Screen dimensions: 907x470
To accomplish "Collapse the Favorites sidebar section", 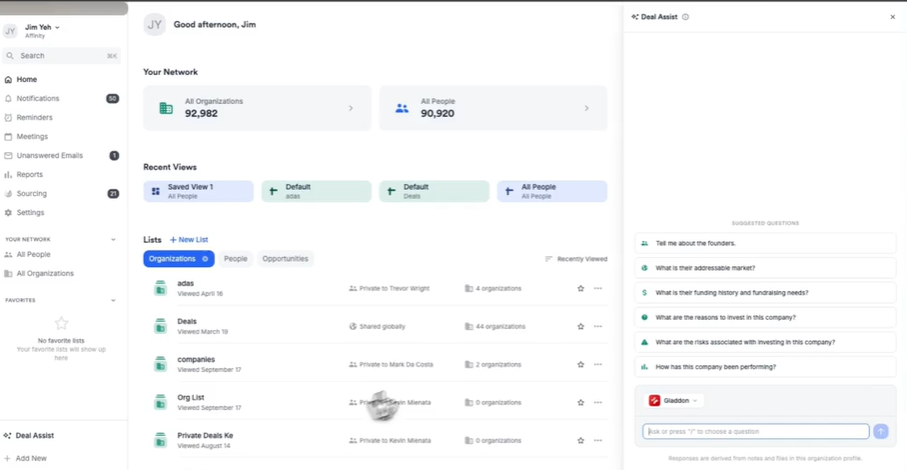I will pyautogui.click(x=113, y=301).
